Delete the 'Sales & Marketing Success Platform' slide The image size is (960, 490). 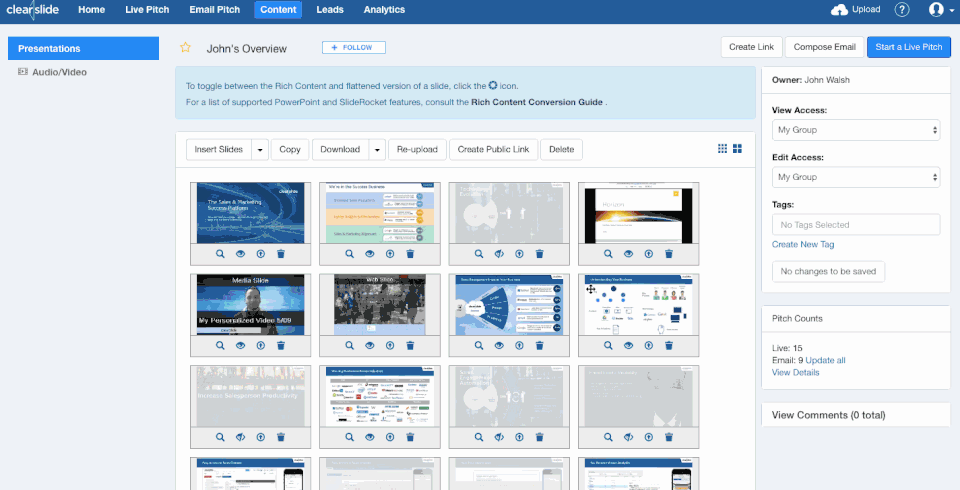tap(281, 254)
